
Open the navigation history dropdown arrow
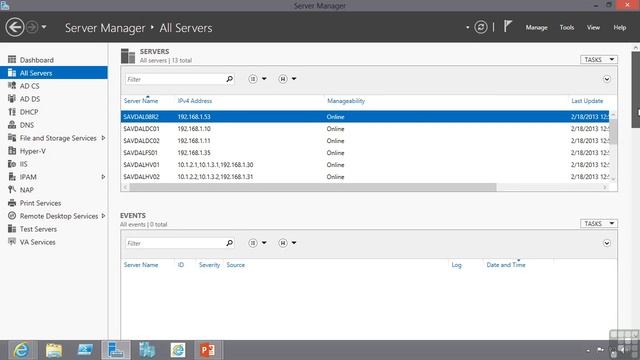[x=44, y=27]
